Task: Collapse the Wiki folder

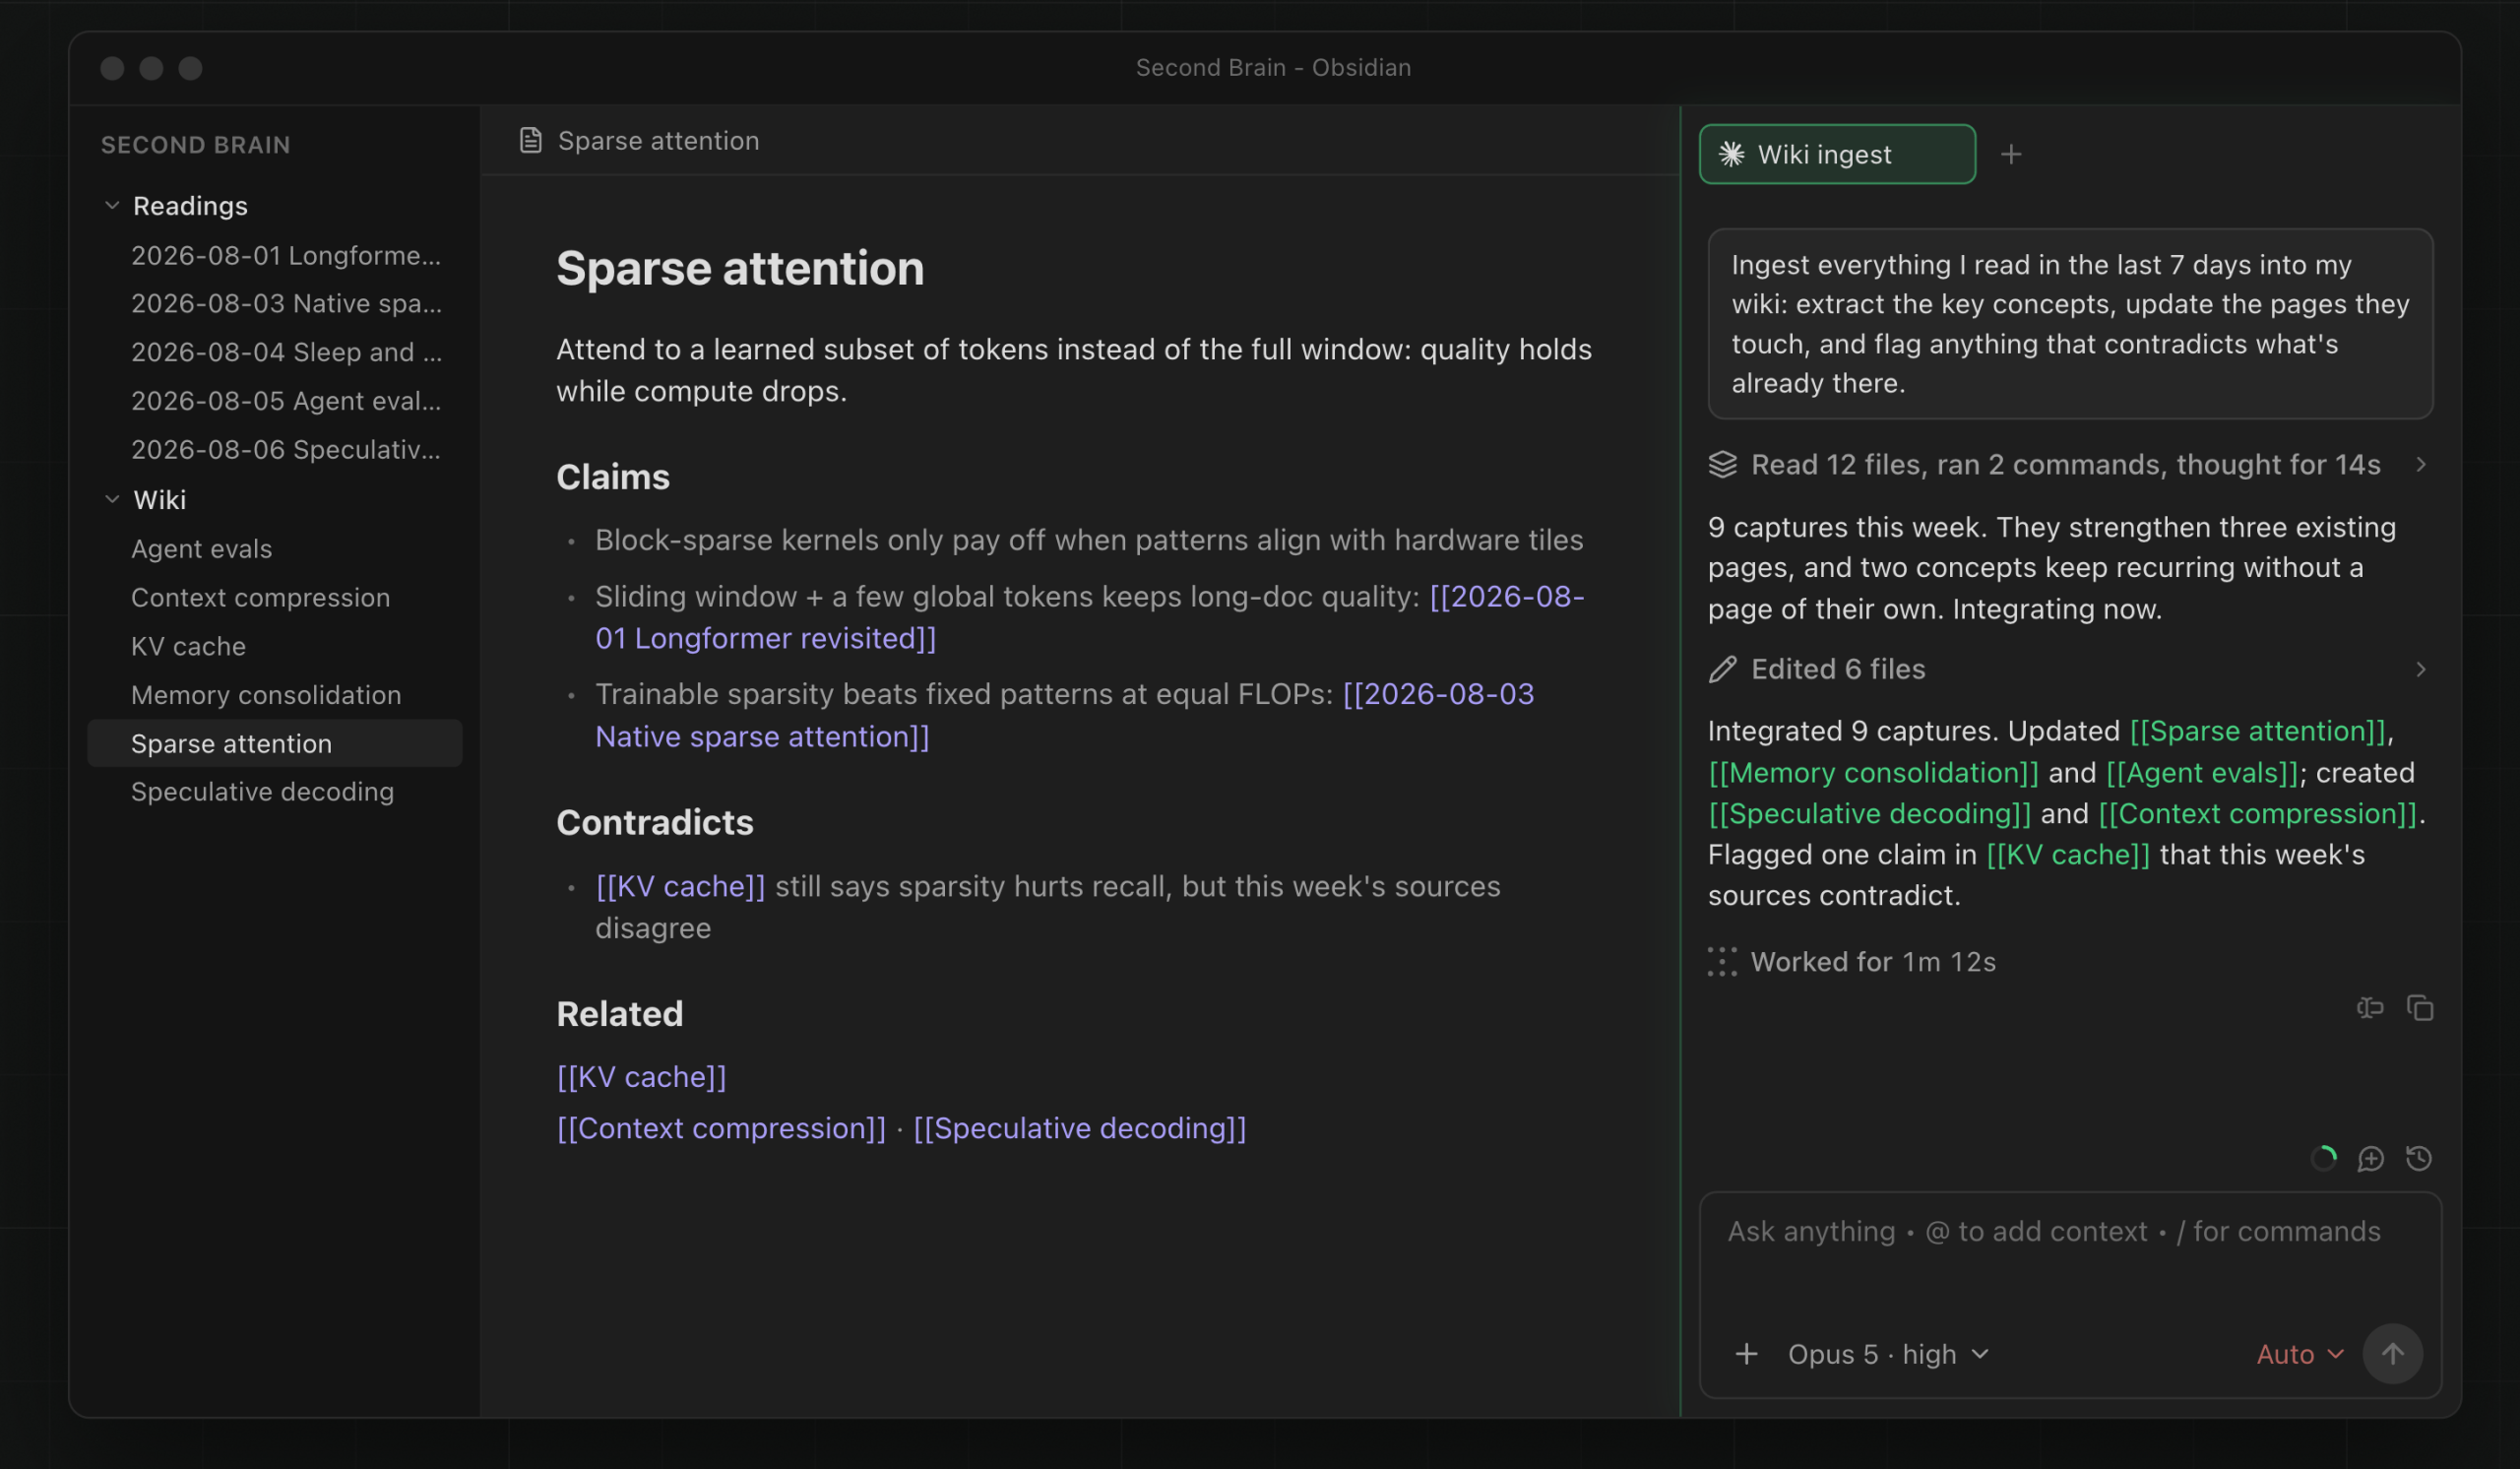Action: (112, 499)
